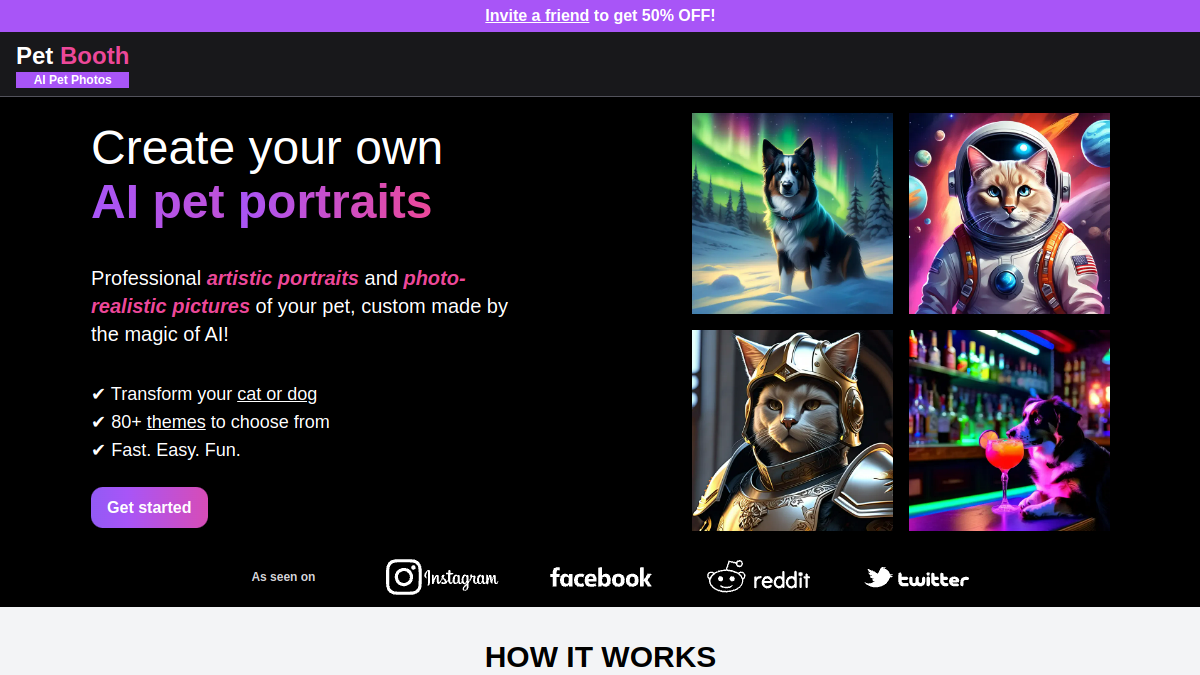Click the Reddit logo
The height and width of the screenshot is (675, 1200).
(759, 577)
